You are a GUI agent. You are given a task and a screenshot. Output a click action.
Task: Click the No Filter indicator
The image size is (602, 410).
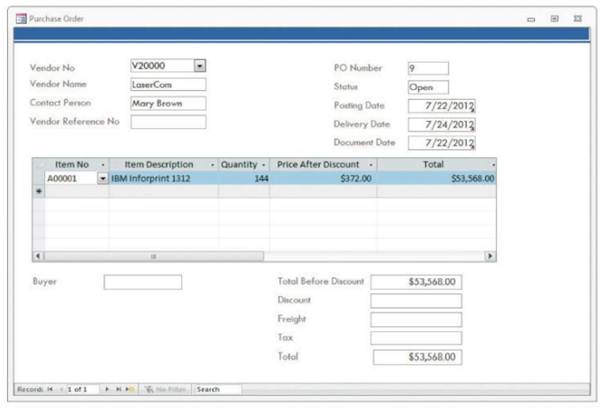click(x=165, y=389)
